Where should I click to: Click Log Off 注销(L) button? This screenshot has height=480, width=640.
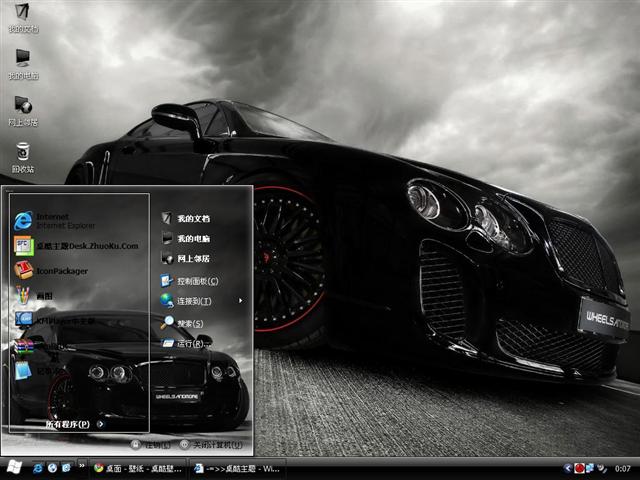pos(150,445)
